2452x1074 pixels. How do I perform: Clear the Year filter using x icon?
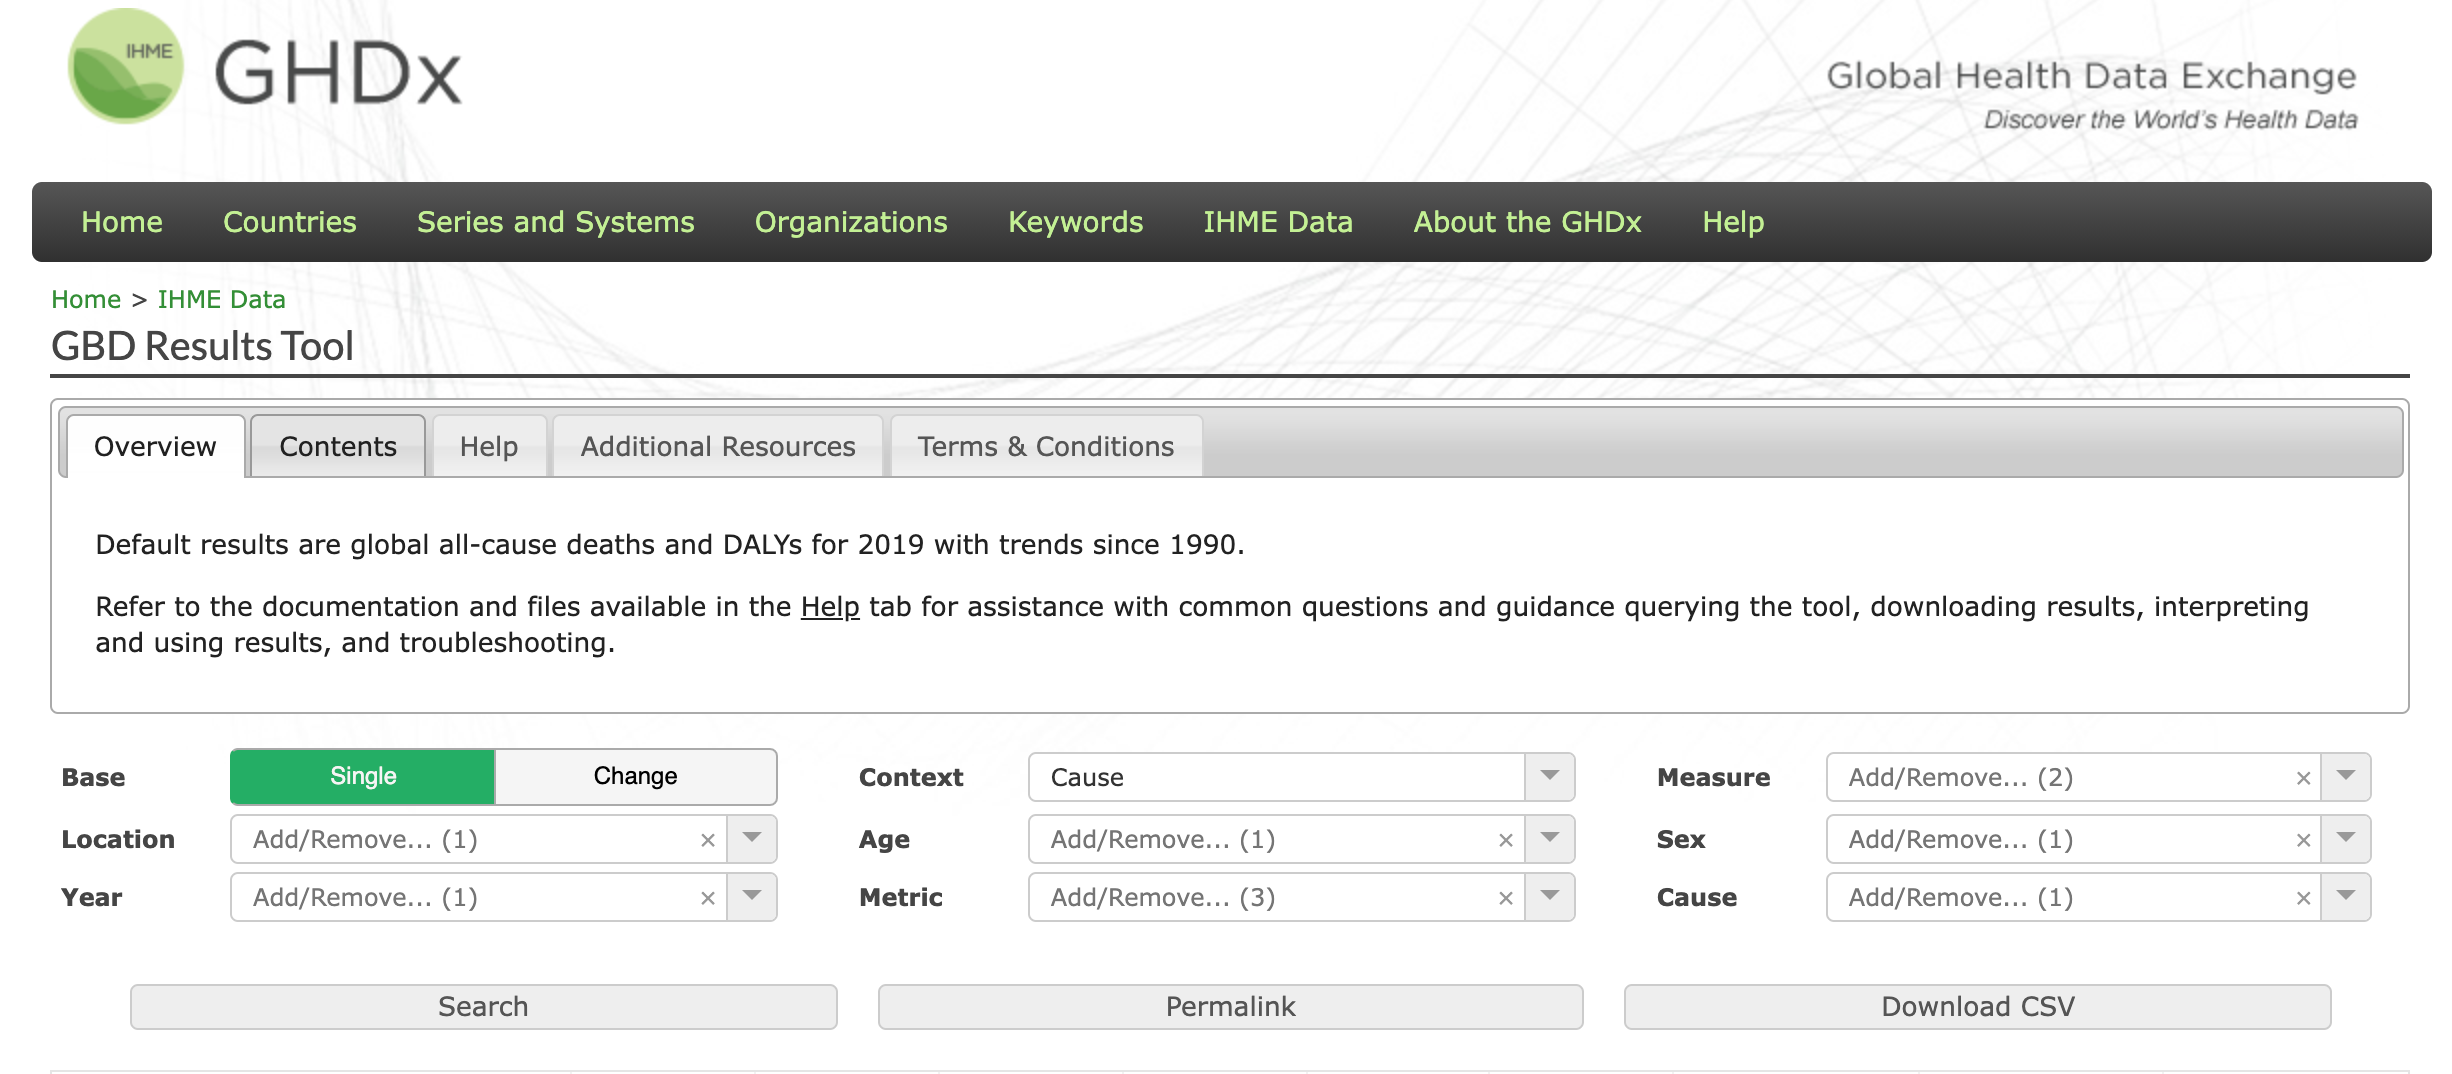tap(707, 898)
